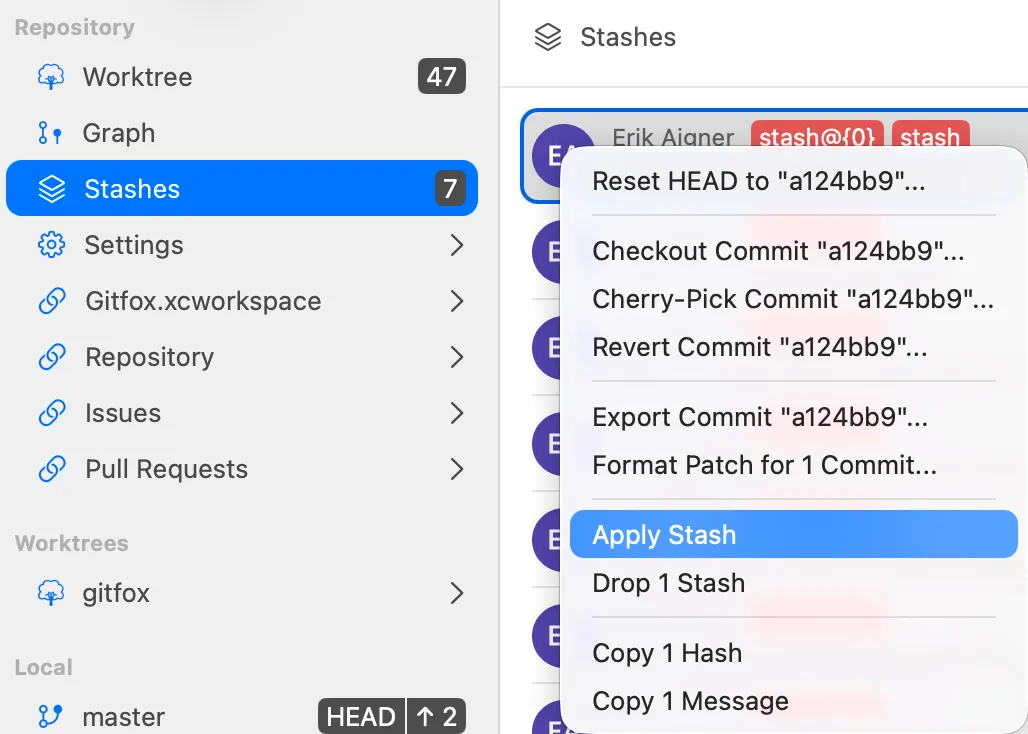Click the HEAD badge on master
This screenshot has height=734, width=1028.
(x=361, y=716)
